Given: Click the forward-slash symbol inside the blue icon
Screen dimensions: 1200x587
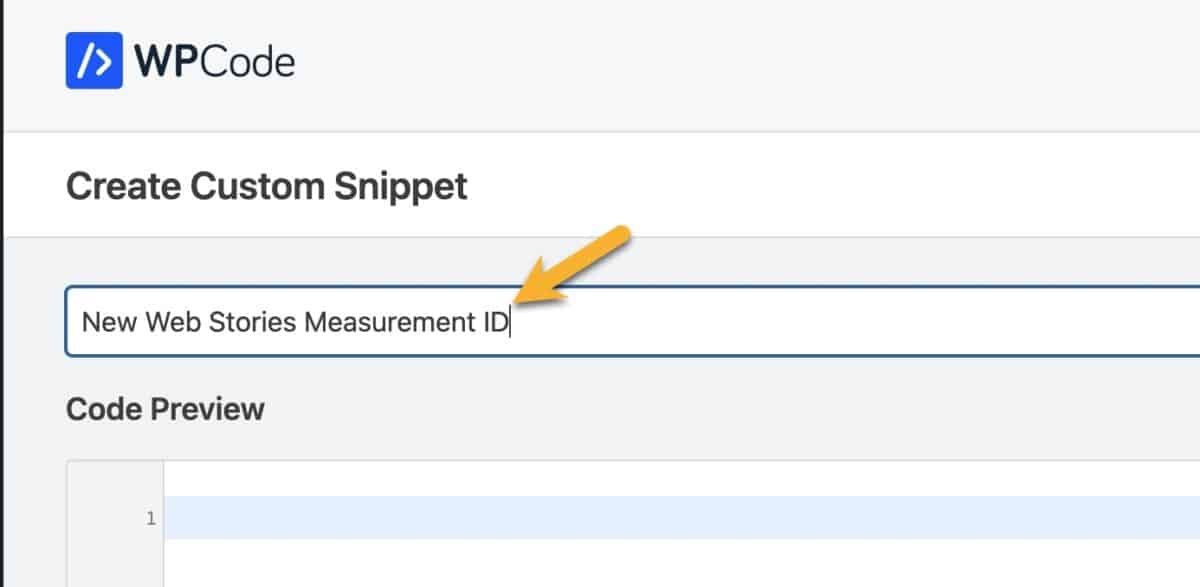Looking at the screenshot, I should (85, 60).
